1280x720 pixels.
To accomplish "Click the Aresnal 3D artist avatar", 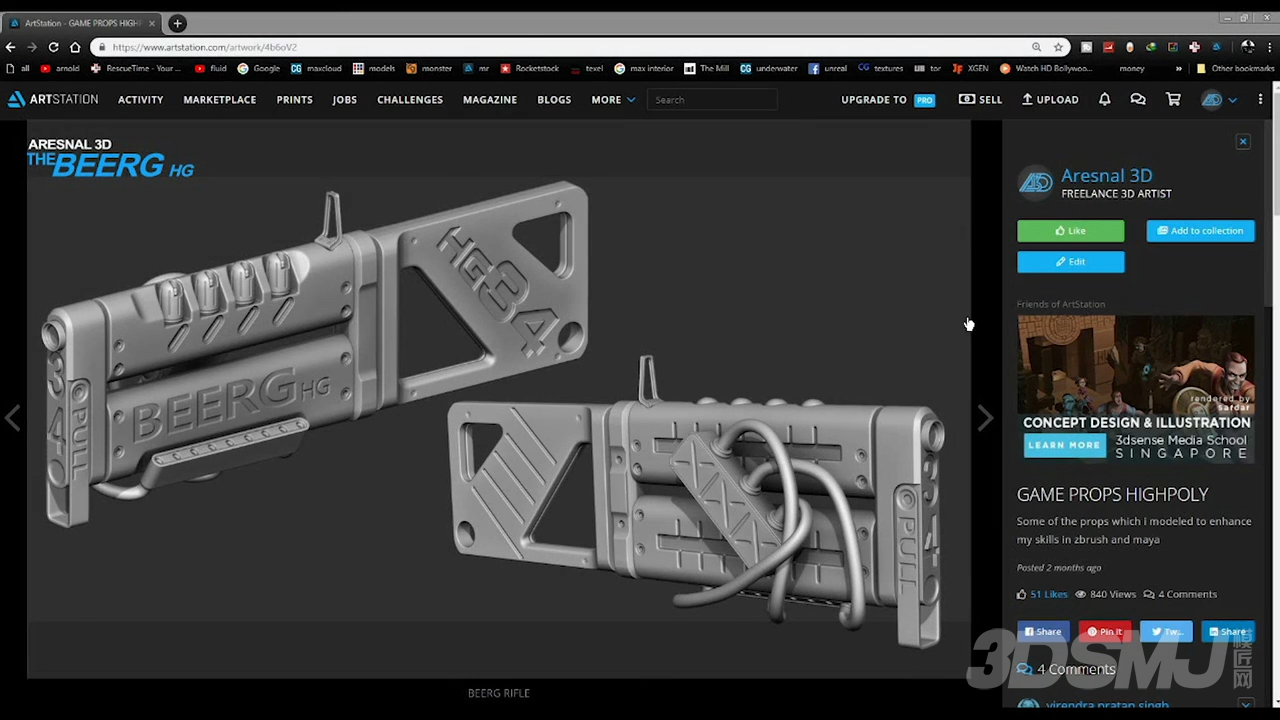I will 1035,182.
